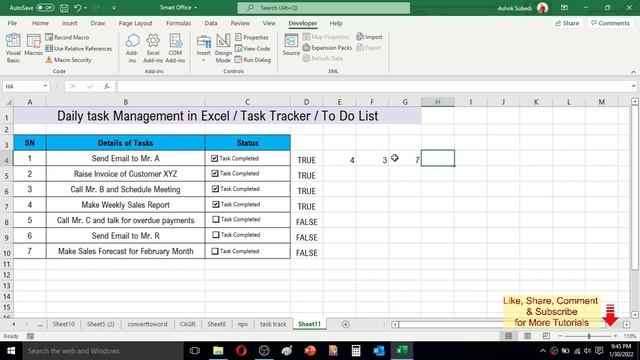The height and width of the screenshot is (360, 640).
Task: Switch to the Insert tab
Action: [70, 23]
